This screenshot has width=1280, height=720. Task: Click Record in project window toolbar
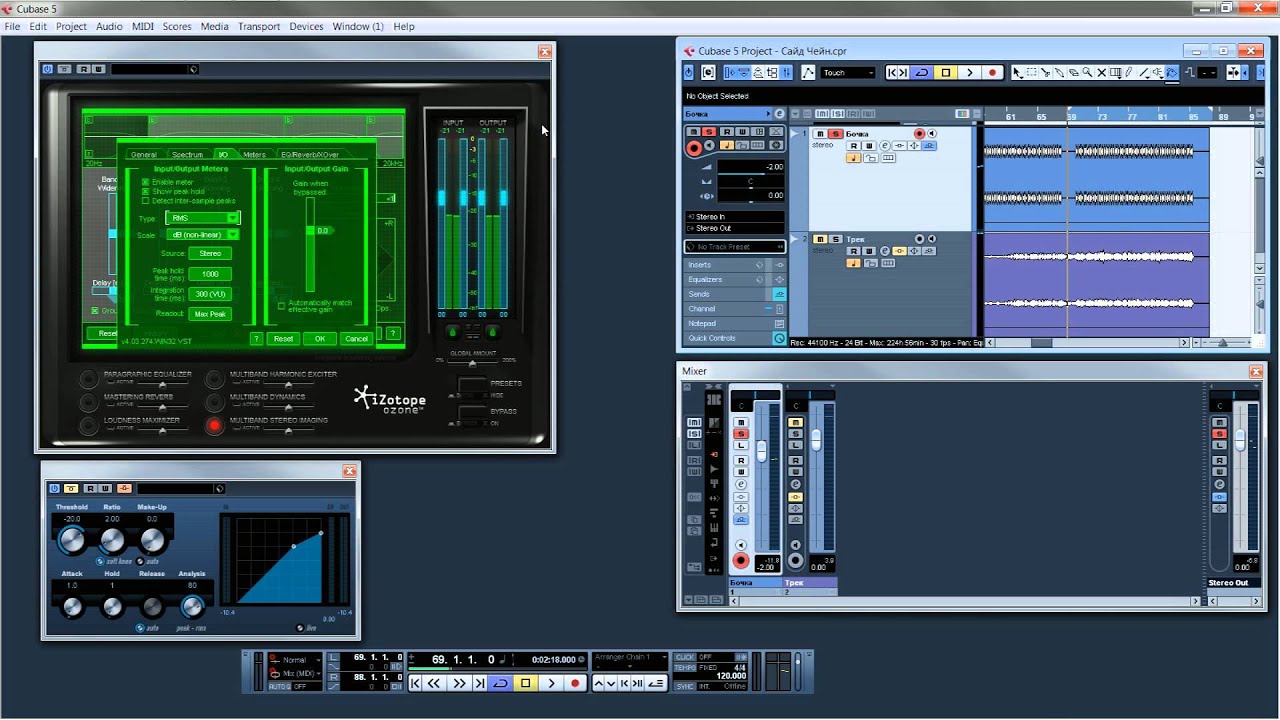tap(992, 72)
